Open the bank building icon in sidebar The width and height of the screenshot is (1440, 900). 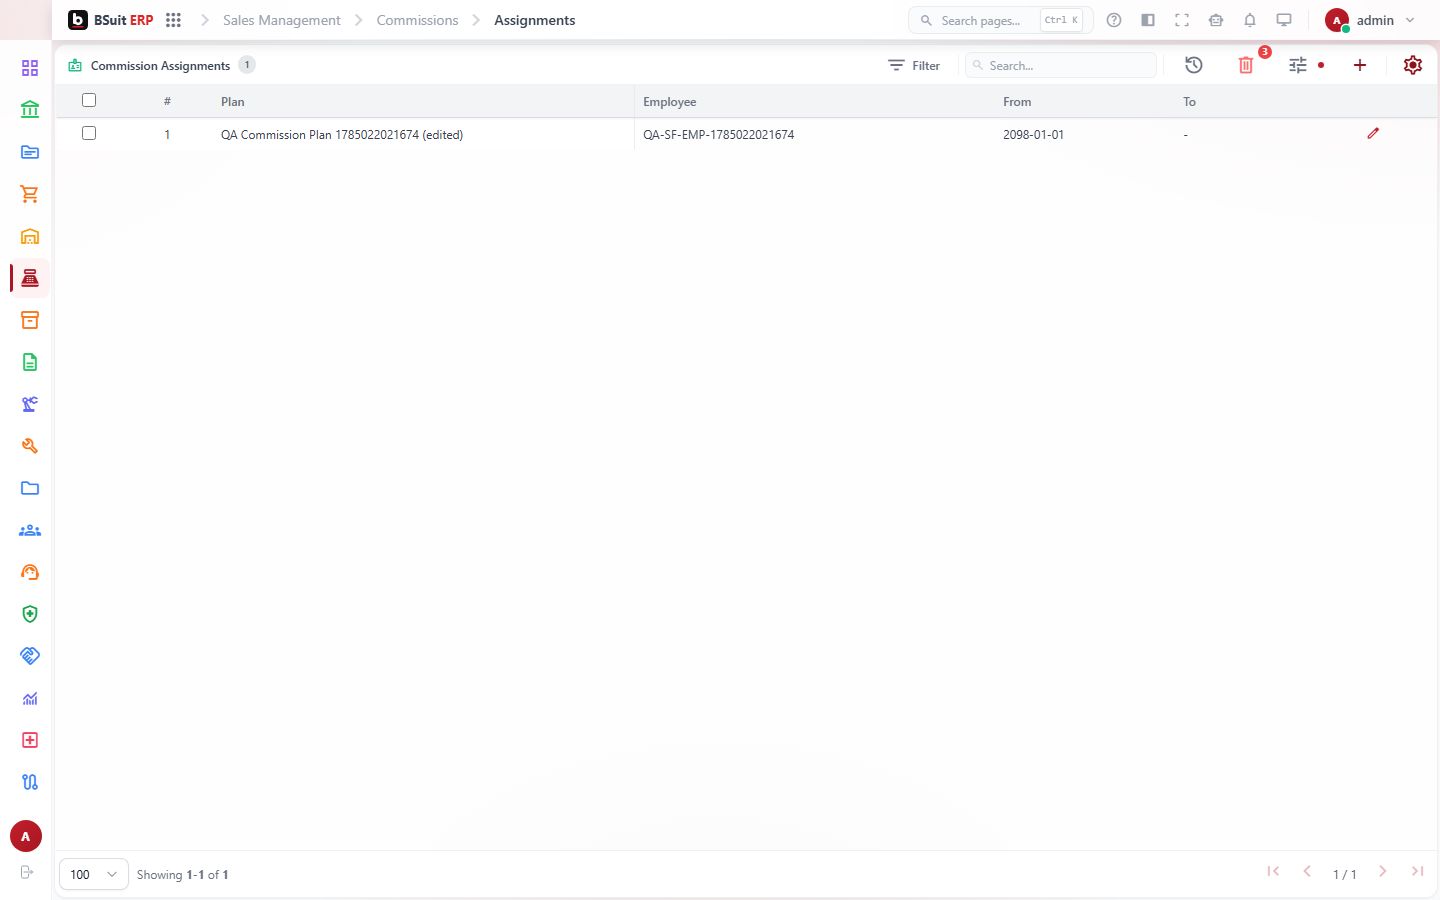[30, 110]
